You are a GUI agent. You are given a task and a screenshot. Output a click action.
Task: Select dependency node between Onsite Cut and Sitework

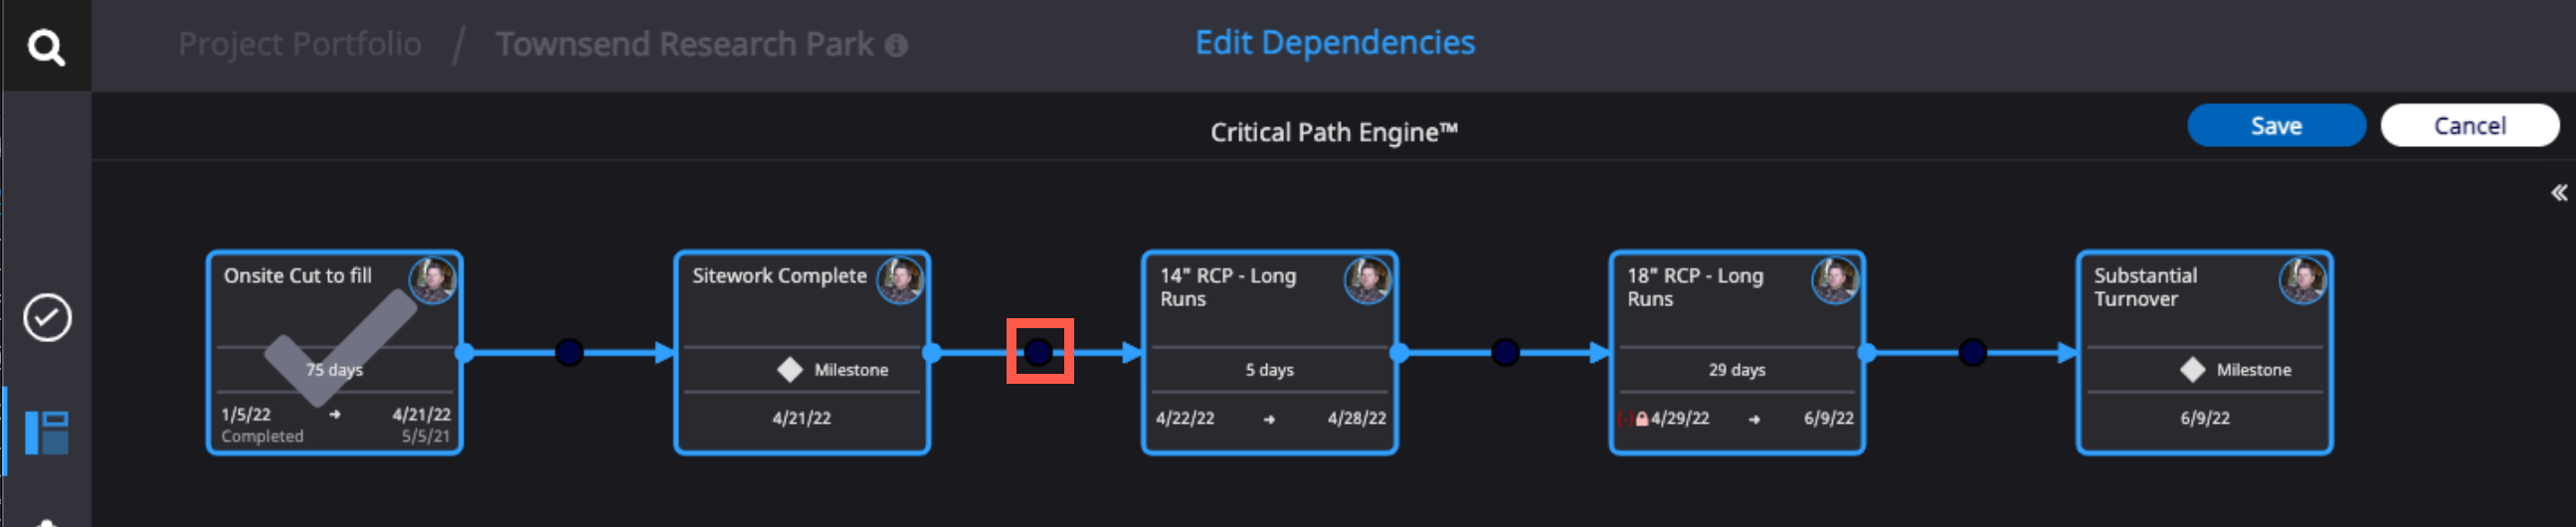pyautogui.click(x=569, y=352)
